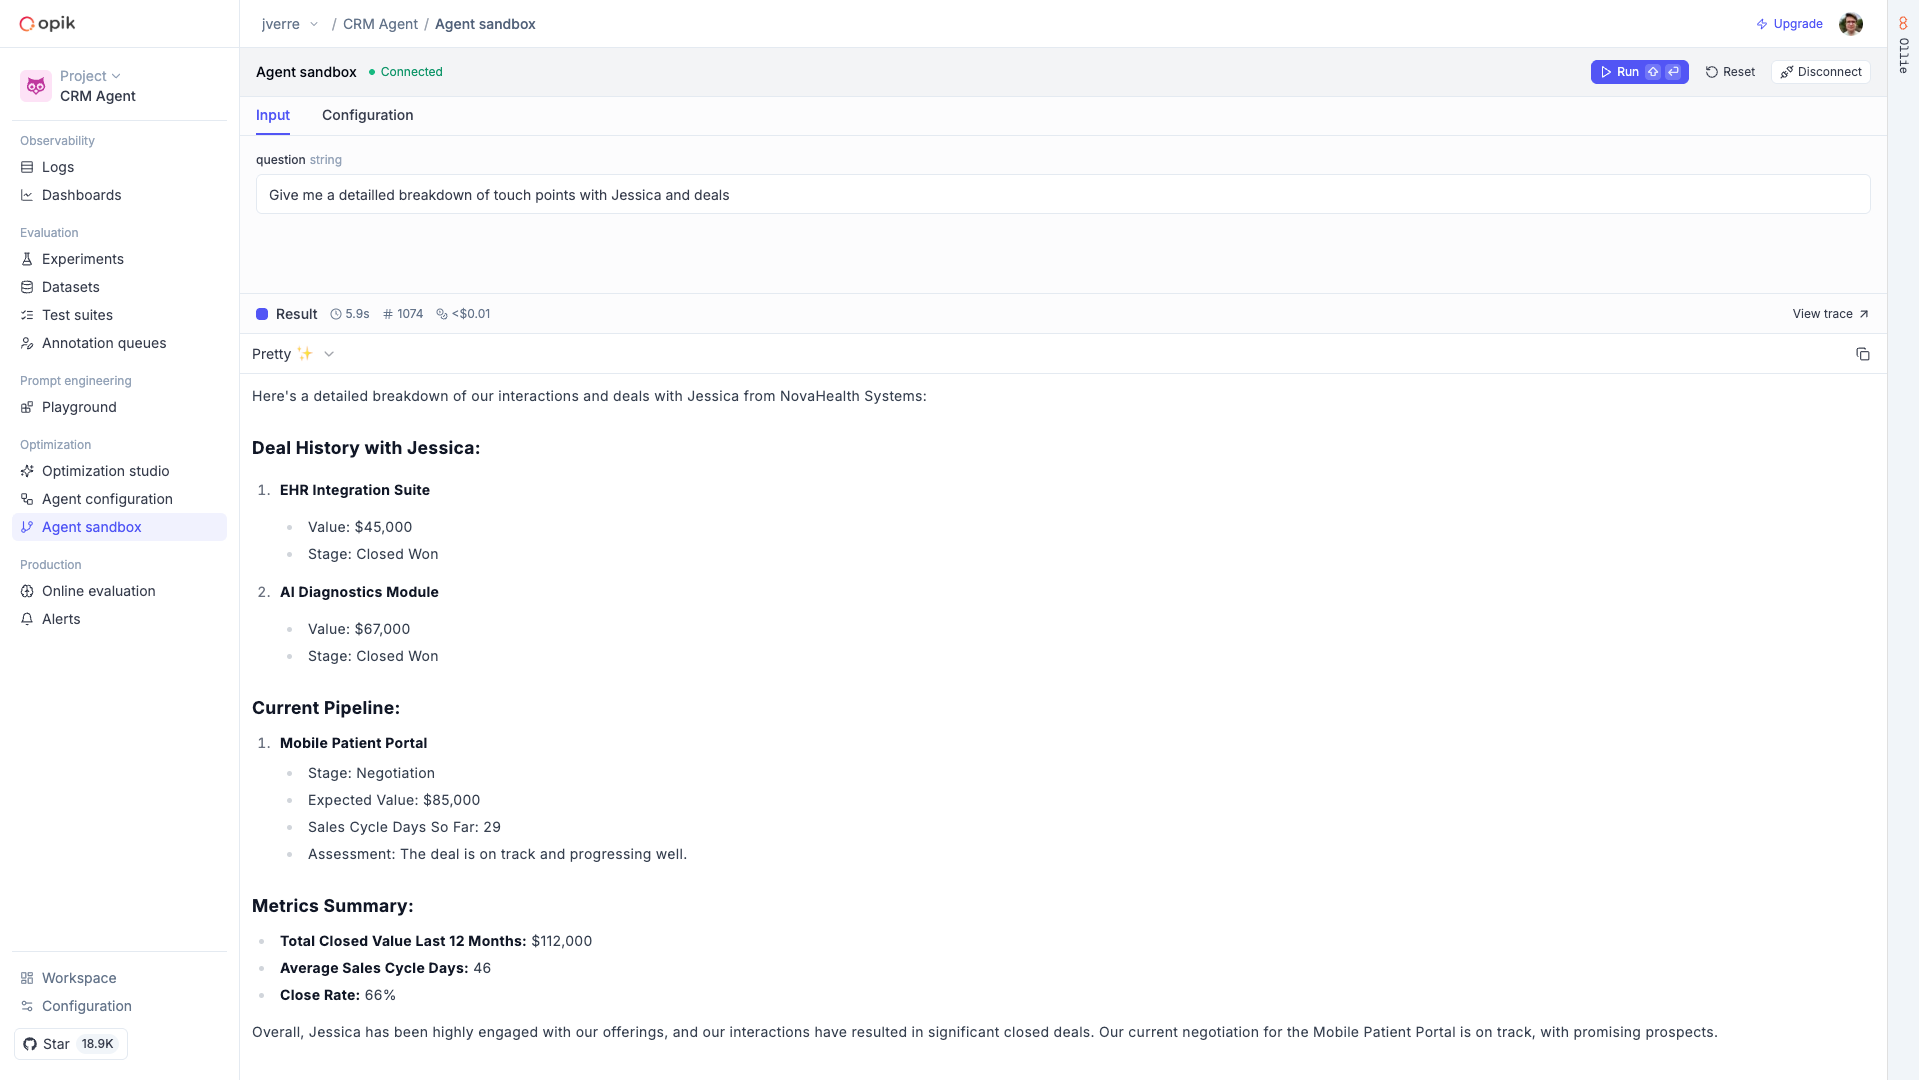Click the question input field
The width and height of the screenshot is (1920, 1080).
[x=1062, y=195]
